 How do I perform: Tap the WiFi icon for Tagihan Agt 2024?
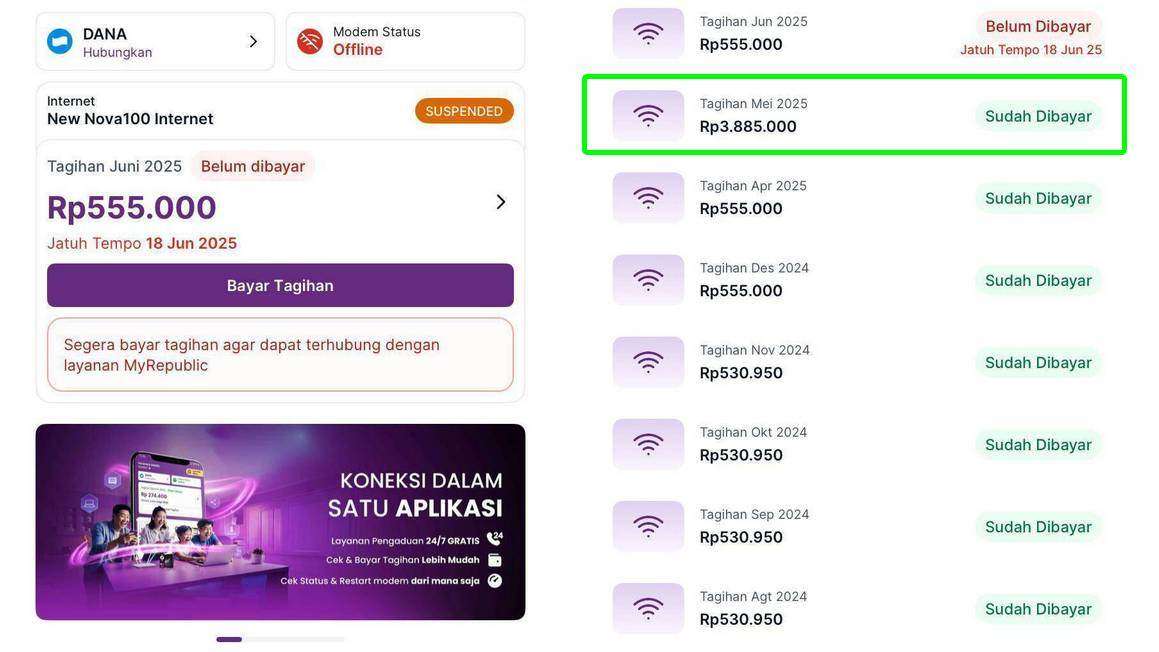pos(648,607)
